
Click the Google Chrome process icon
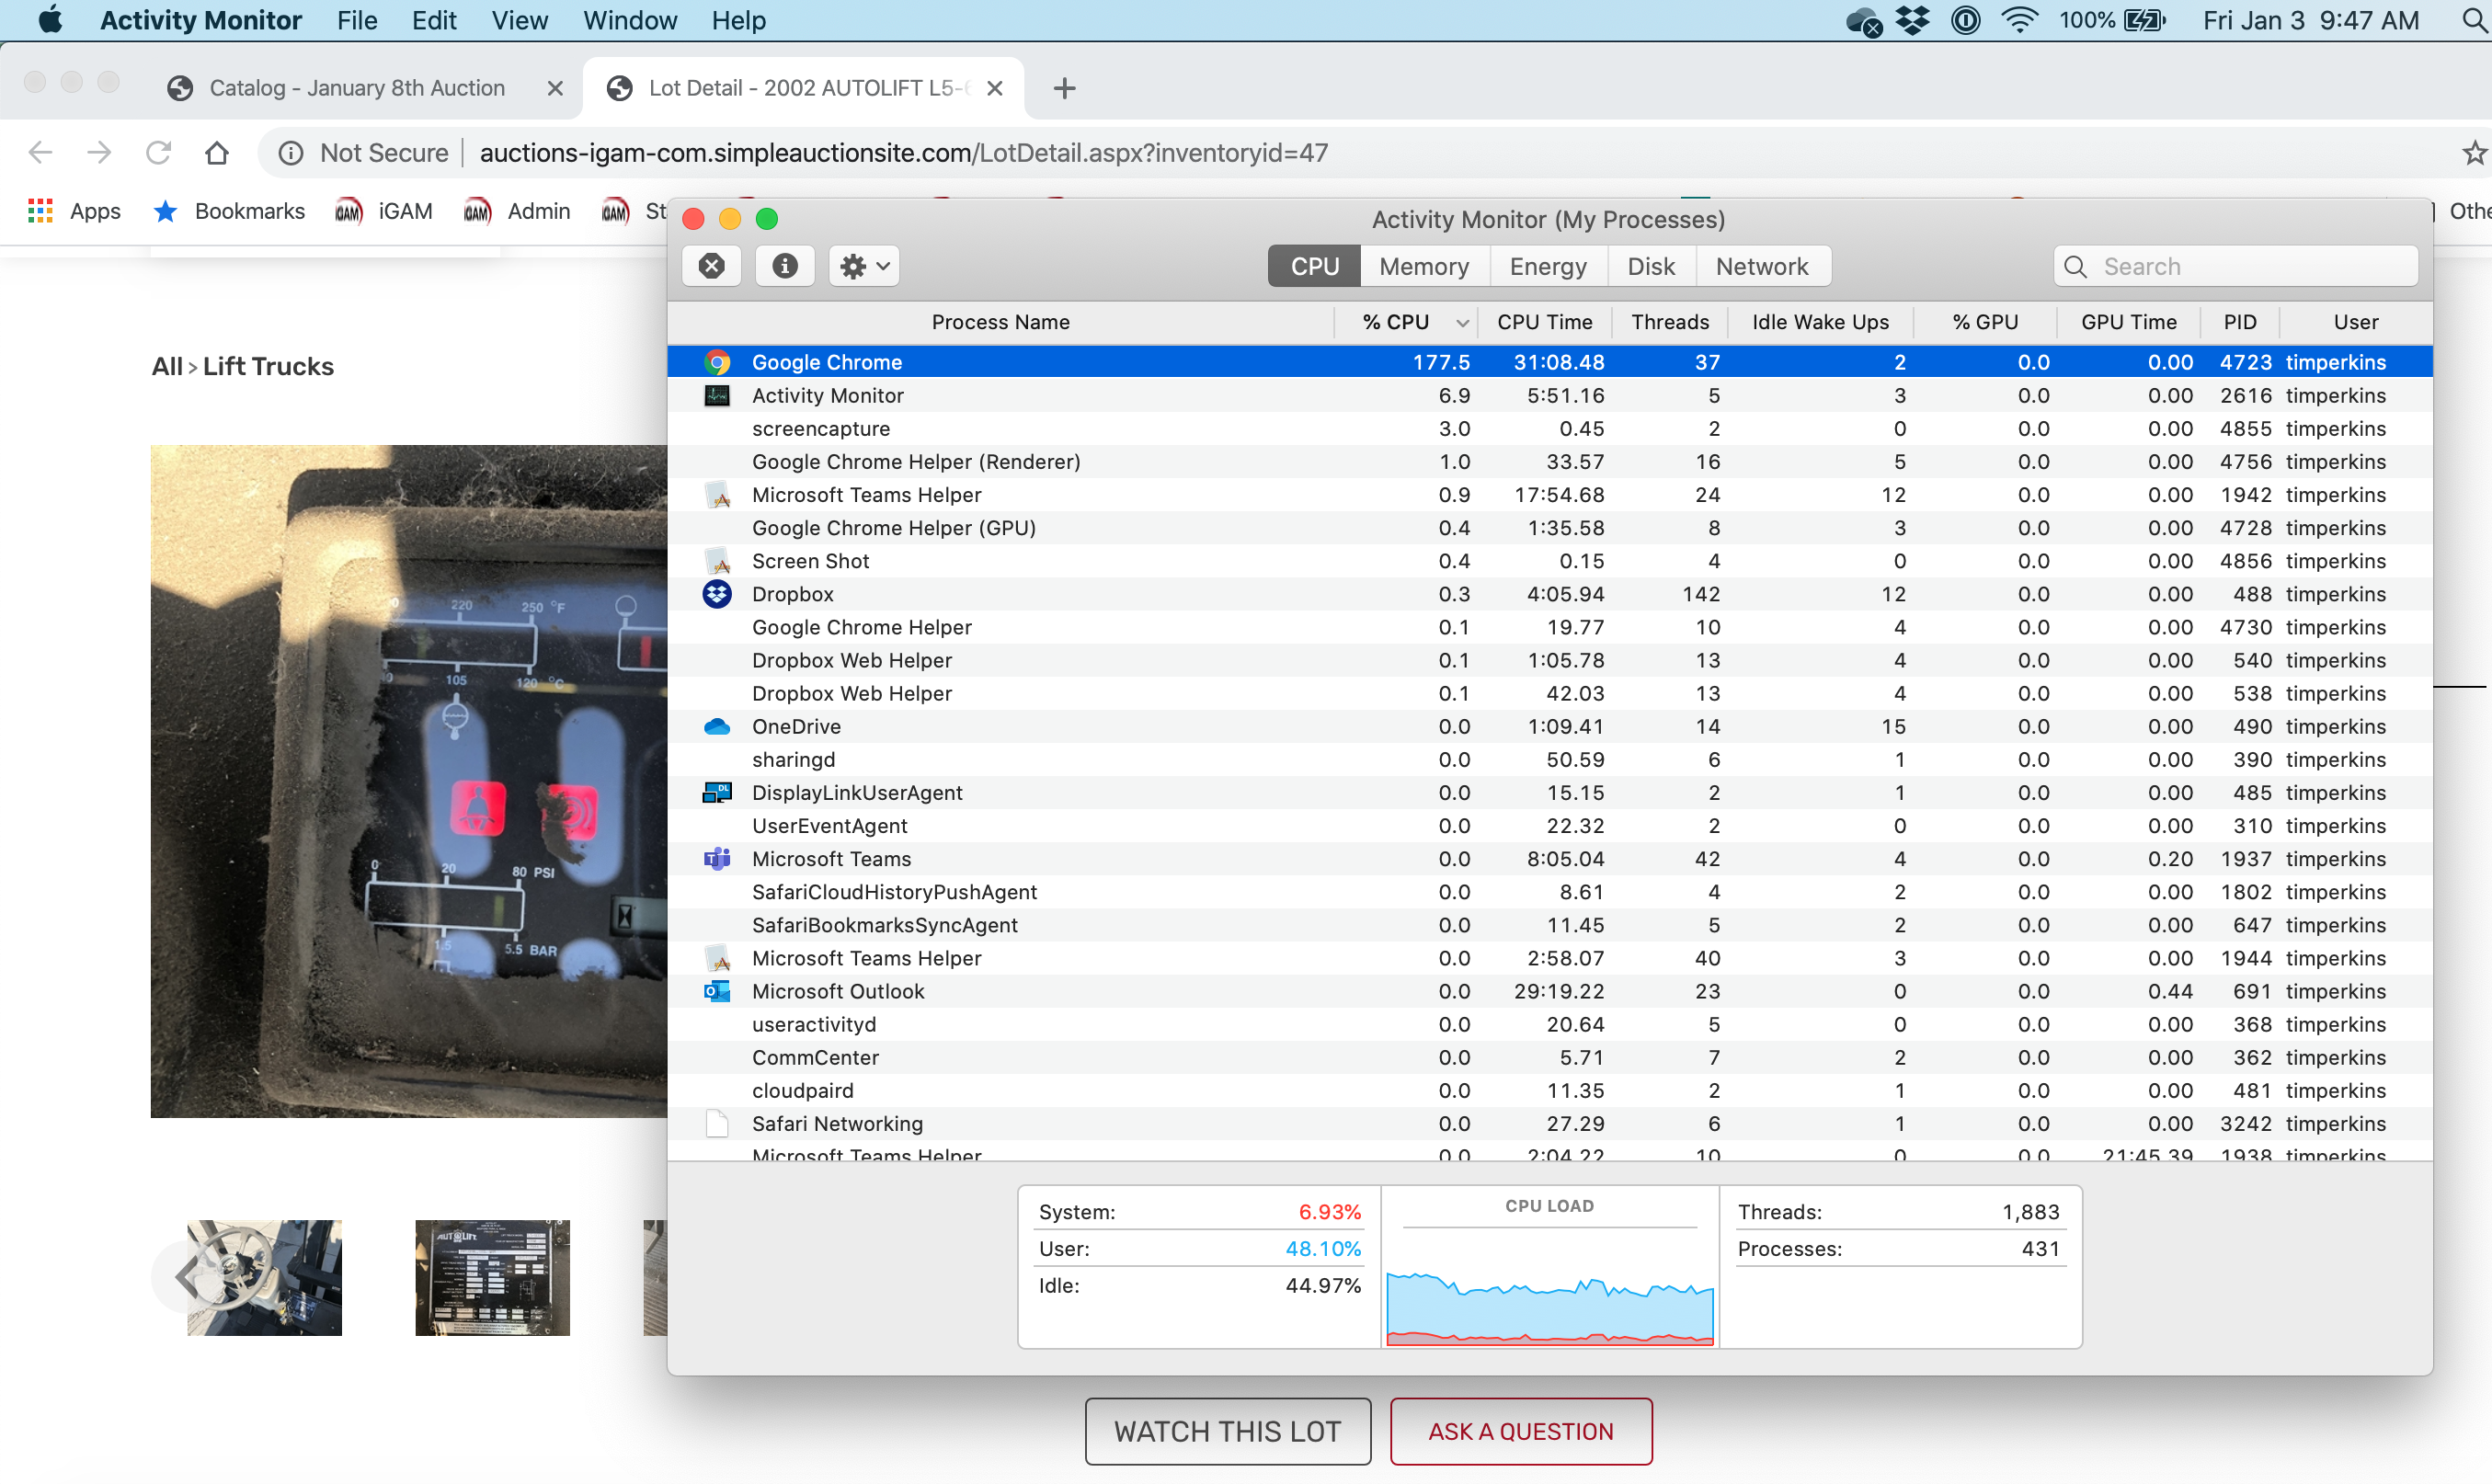[x=717, y=362]
